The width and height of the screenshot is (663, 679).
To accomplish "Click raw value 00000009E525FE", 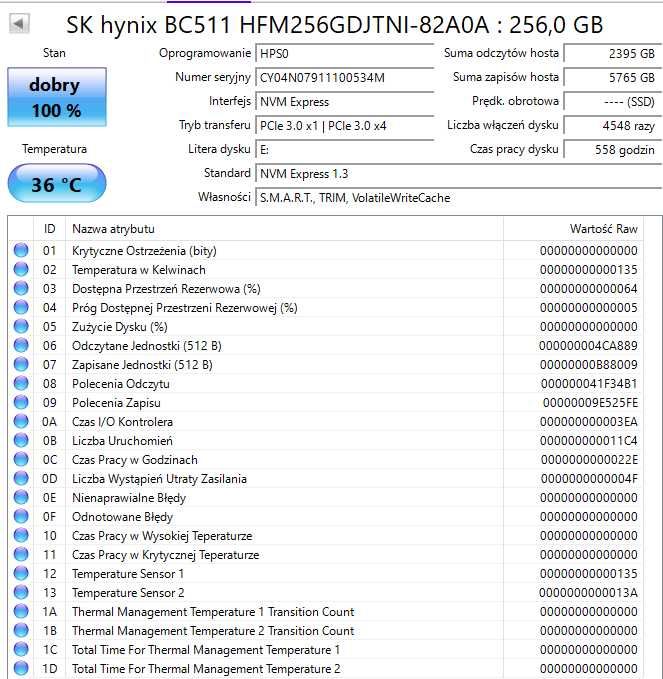I will [x=590, y=403].
